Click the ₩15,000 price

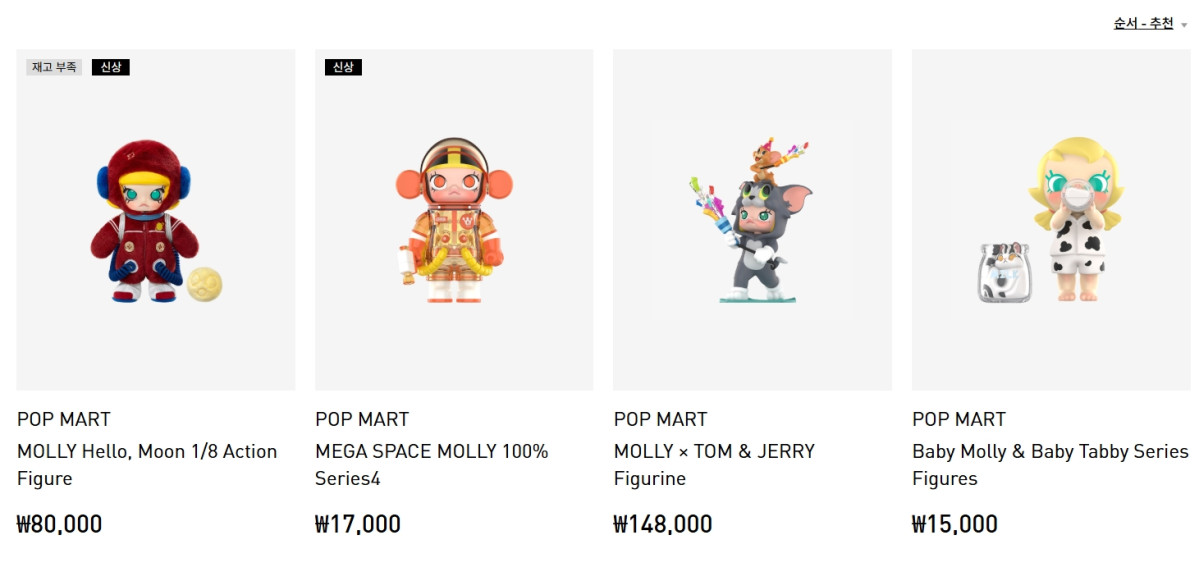click(955, 524)
